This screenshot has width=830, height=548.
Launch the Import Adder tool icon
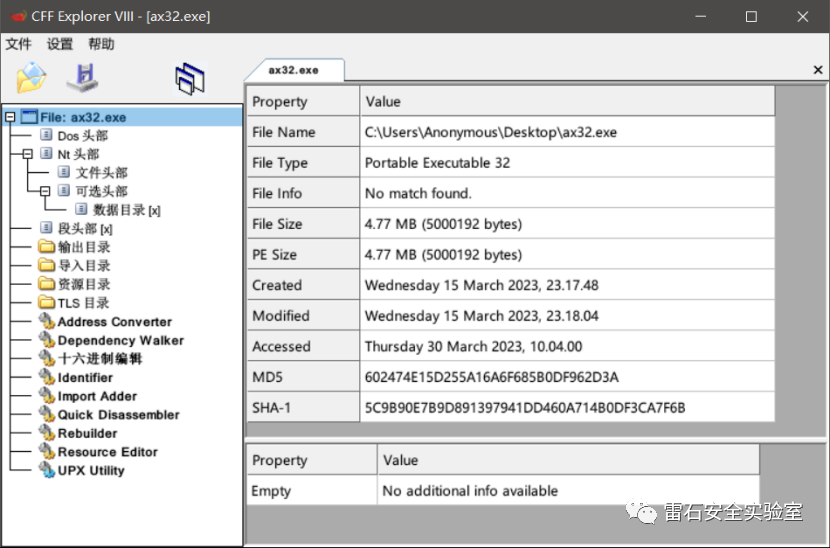(x=47, y=396)
